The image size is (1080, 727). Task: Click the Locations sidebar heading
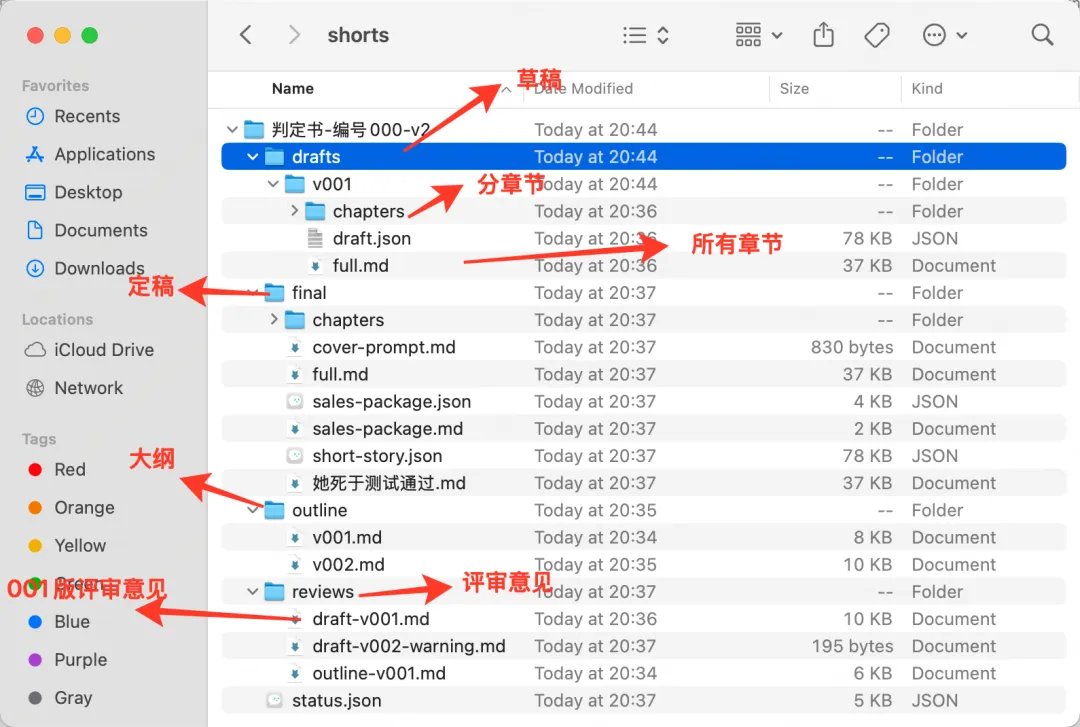click(57, 320)
